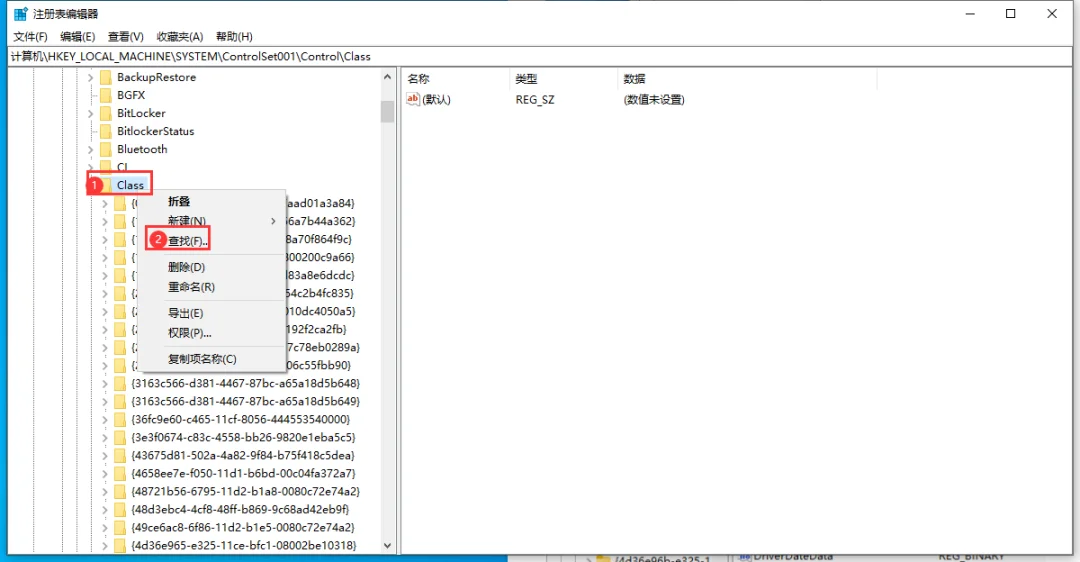Image resolution: width=1080 pixels, height=562 pixels.
Task: Select key {49ce6ac8-6f86-11d2-b1e5-0080c72e74a2}
Action: point(243,528)
